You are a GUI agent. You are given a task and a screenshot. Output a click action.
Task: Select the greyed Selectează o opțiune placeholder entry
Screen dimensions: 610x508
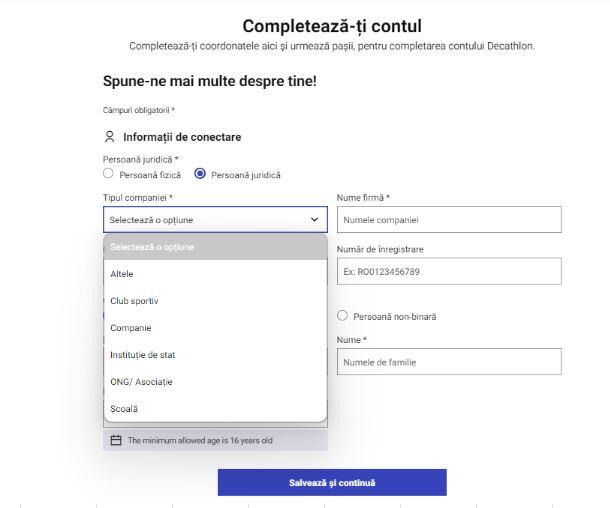pyautogui.click(x=215, y=247)
